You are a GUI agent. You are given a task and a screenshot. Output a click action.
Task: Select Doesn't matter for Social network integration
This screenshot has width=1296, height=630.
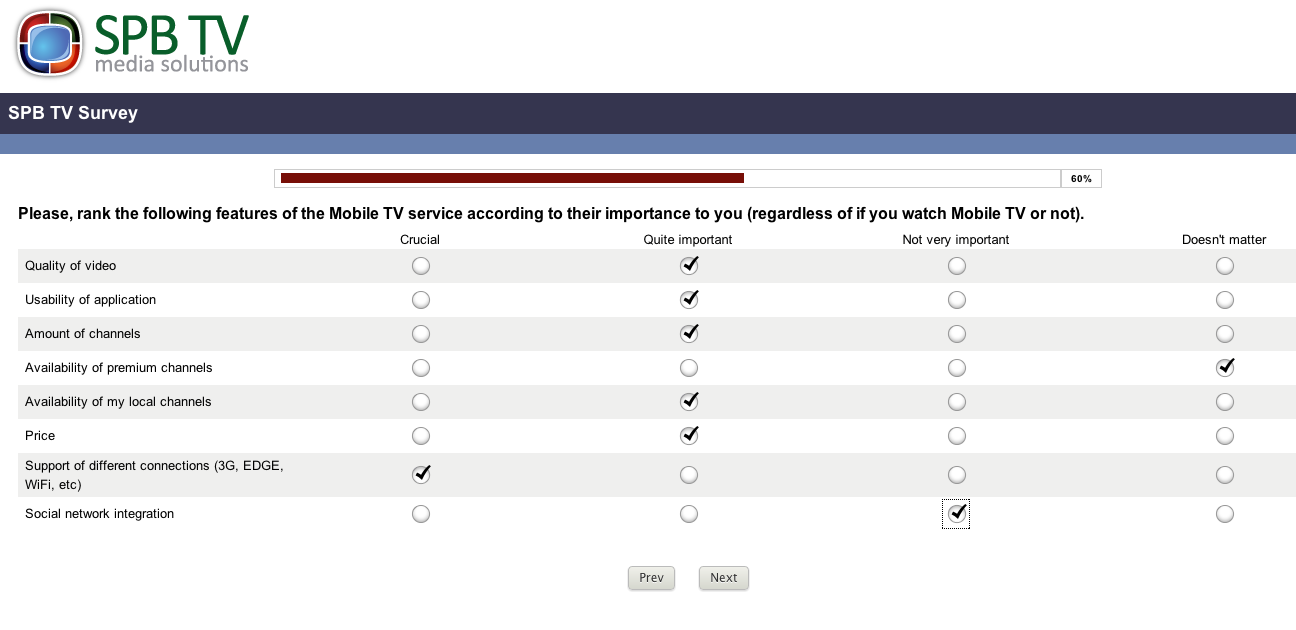point(1225,514)
